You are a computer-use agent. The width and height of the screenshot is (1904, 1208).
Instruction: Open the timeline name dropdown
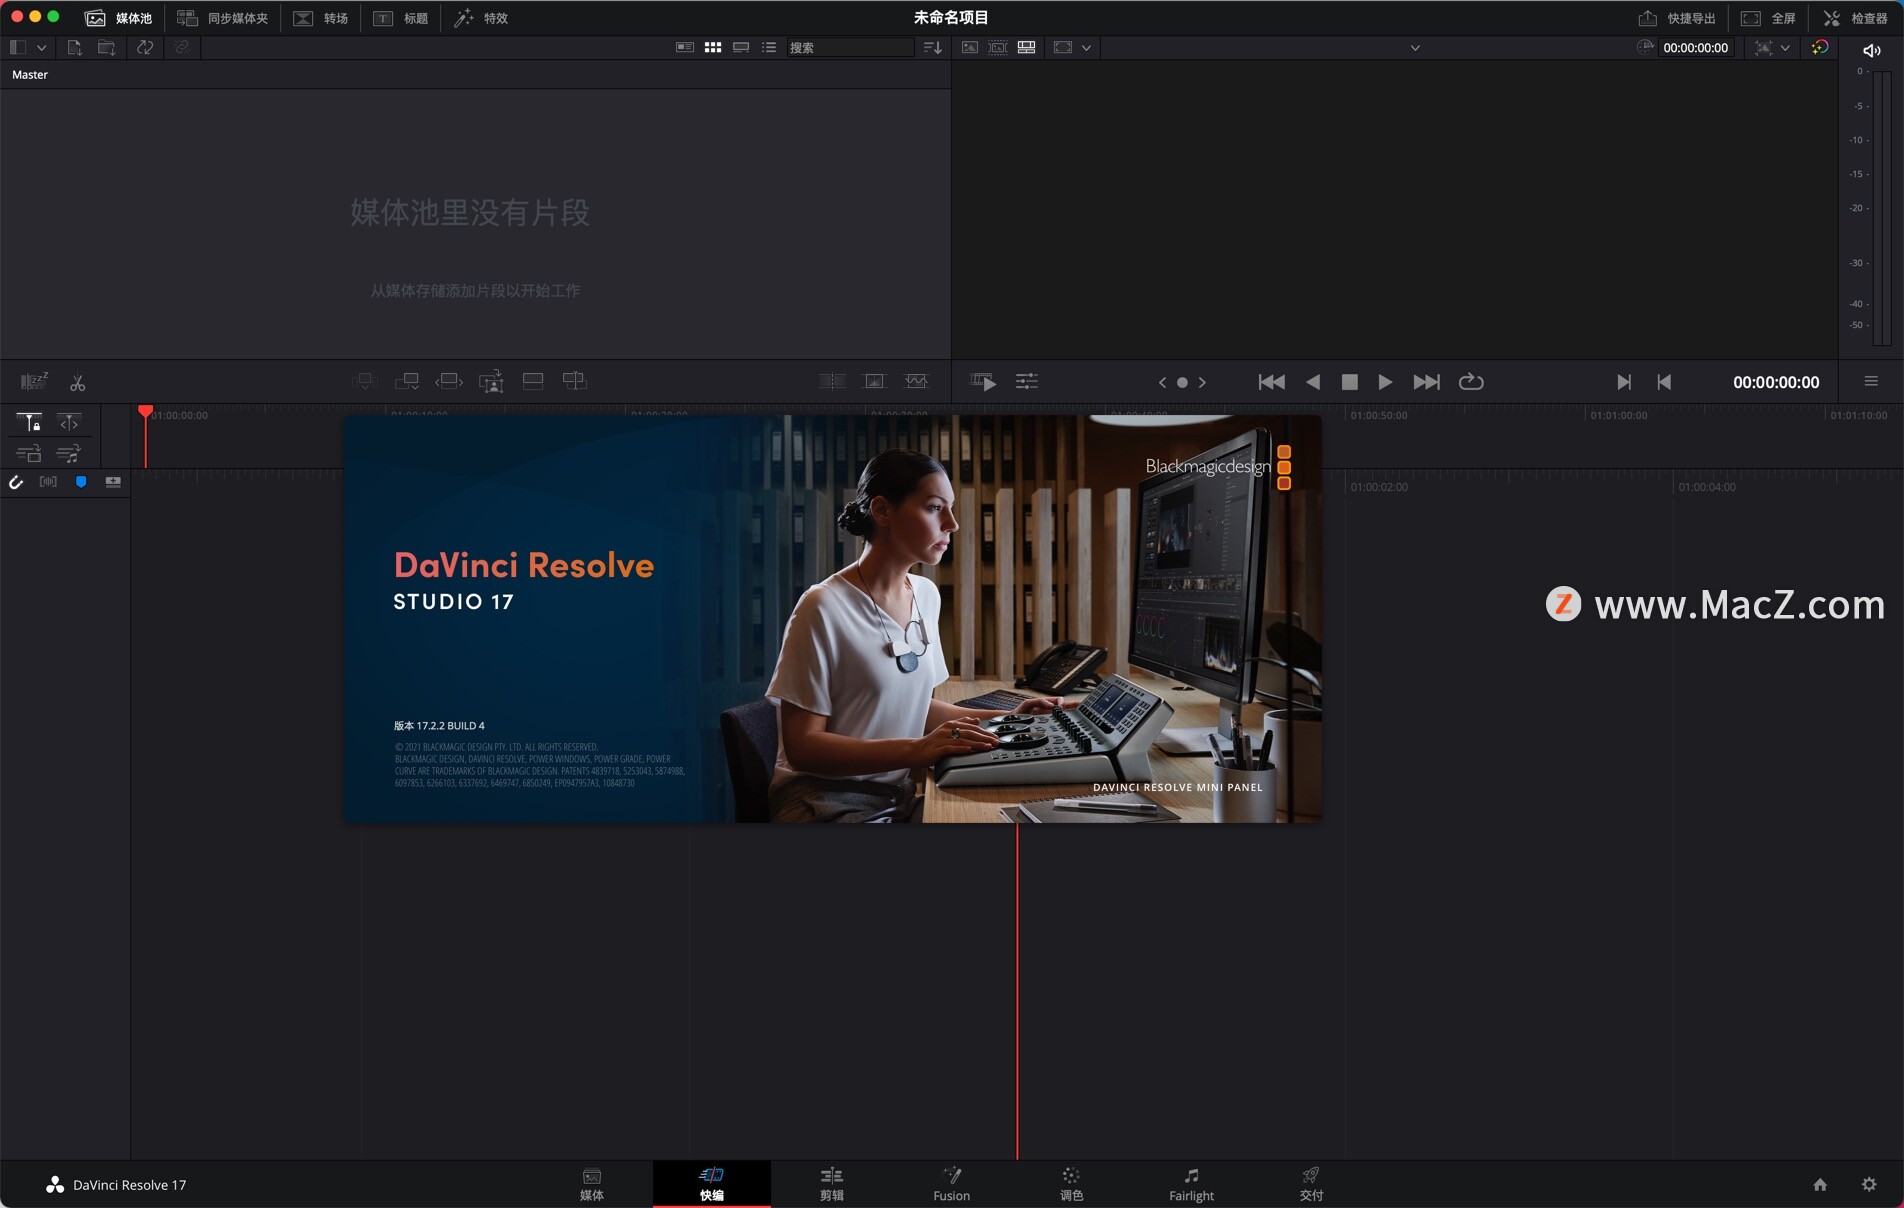[1415, 47]
